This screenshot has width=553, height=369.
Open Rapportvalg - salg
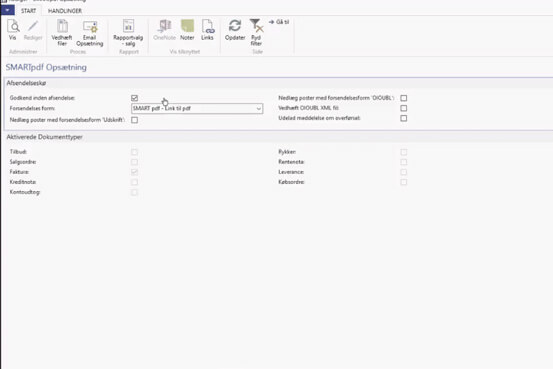pyautogui.click(x=128, y=32)
